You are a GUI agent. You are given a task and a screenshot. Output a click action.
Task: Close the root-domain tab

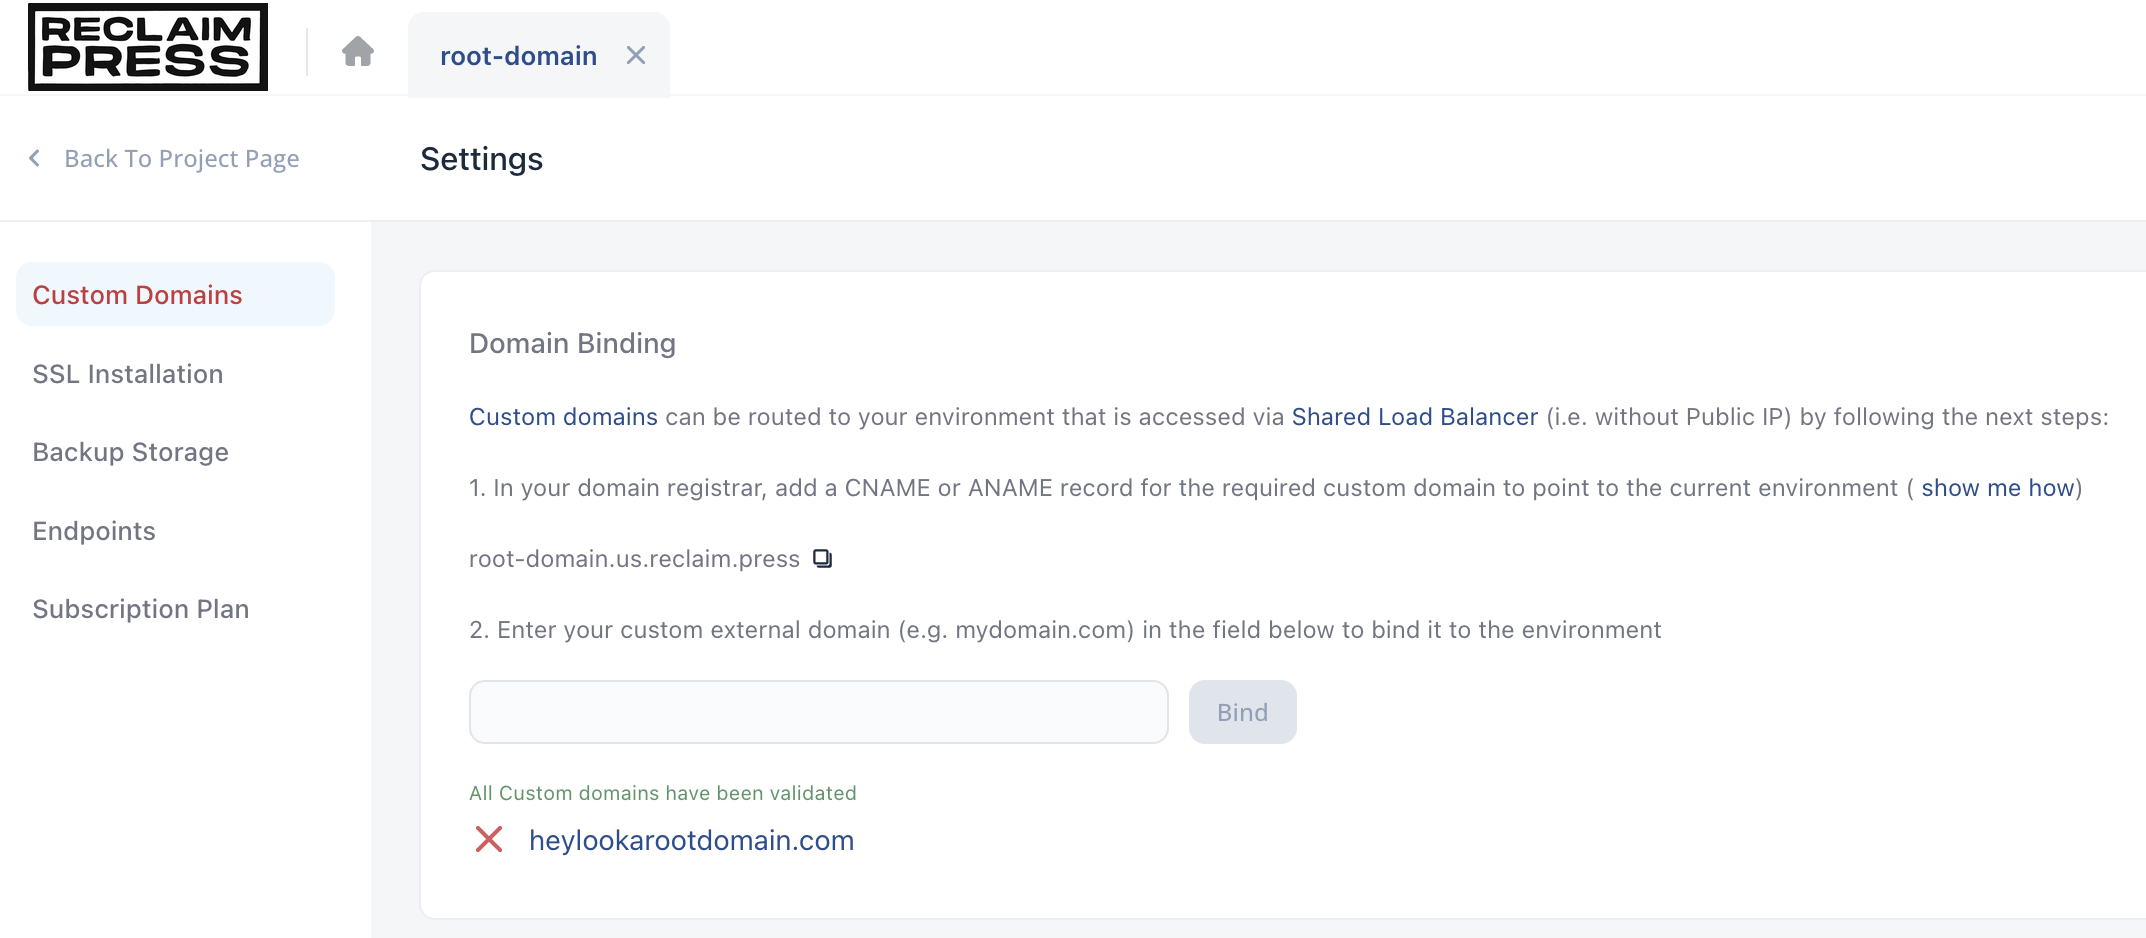click(636, 55)
